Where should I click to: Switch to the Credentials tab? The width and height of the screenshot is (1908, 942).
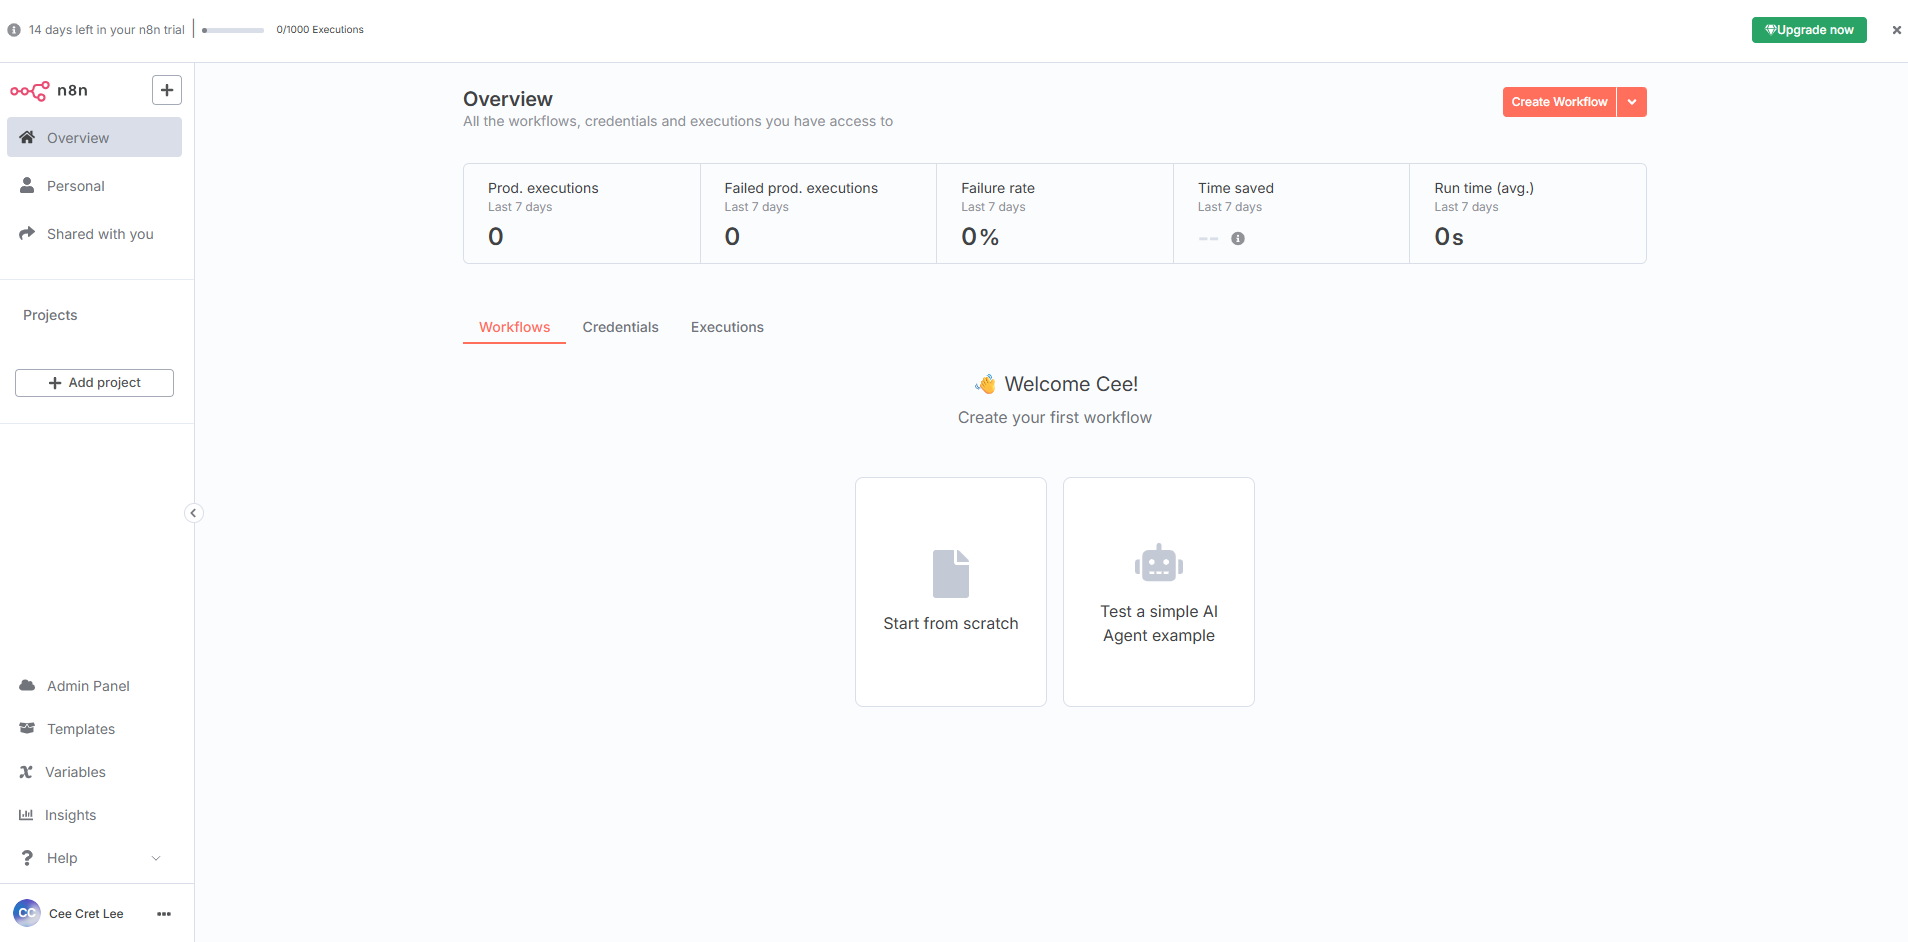pos(620,327)
